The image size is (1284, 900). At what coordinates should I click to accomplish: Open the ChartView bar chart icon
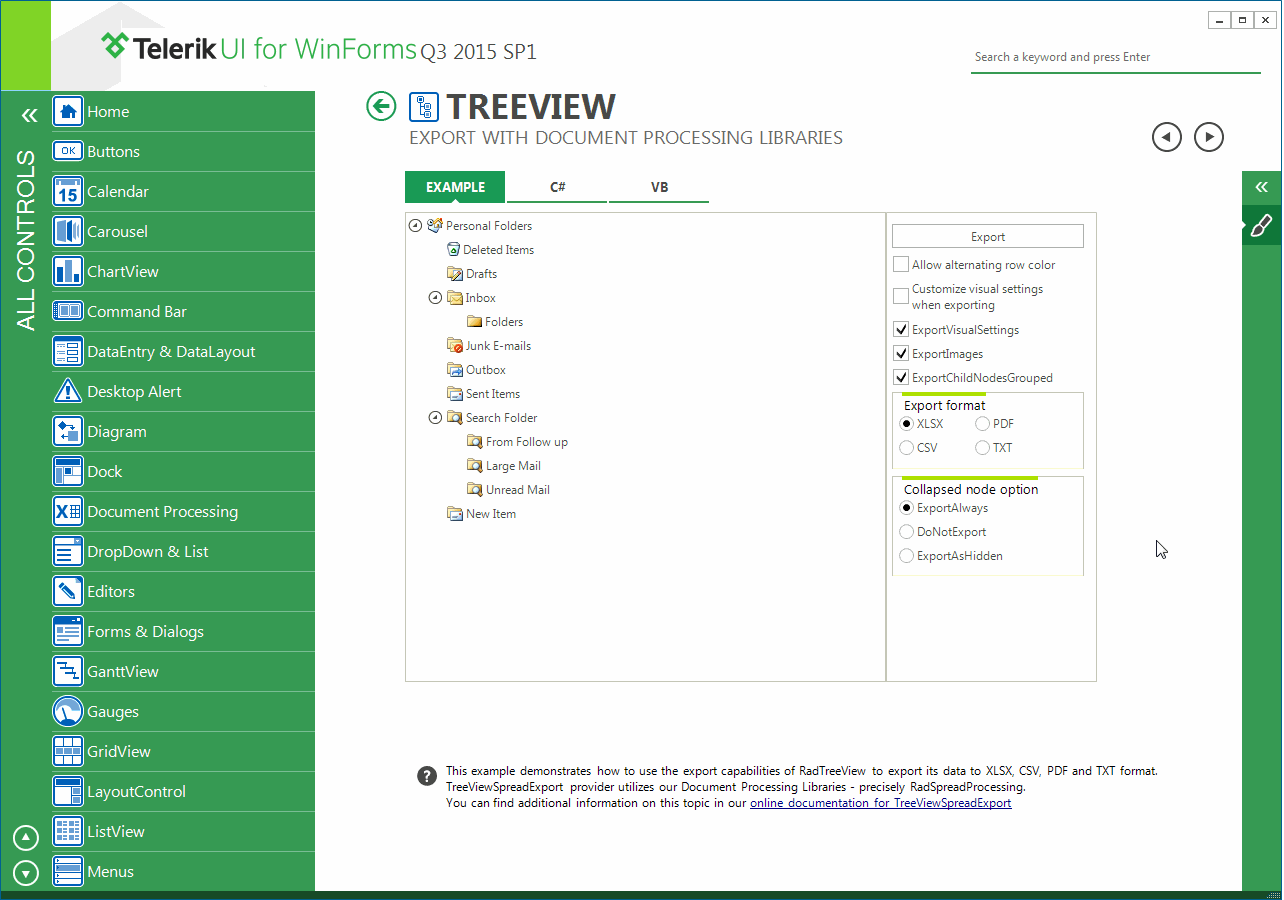tap(68, 272)
